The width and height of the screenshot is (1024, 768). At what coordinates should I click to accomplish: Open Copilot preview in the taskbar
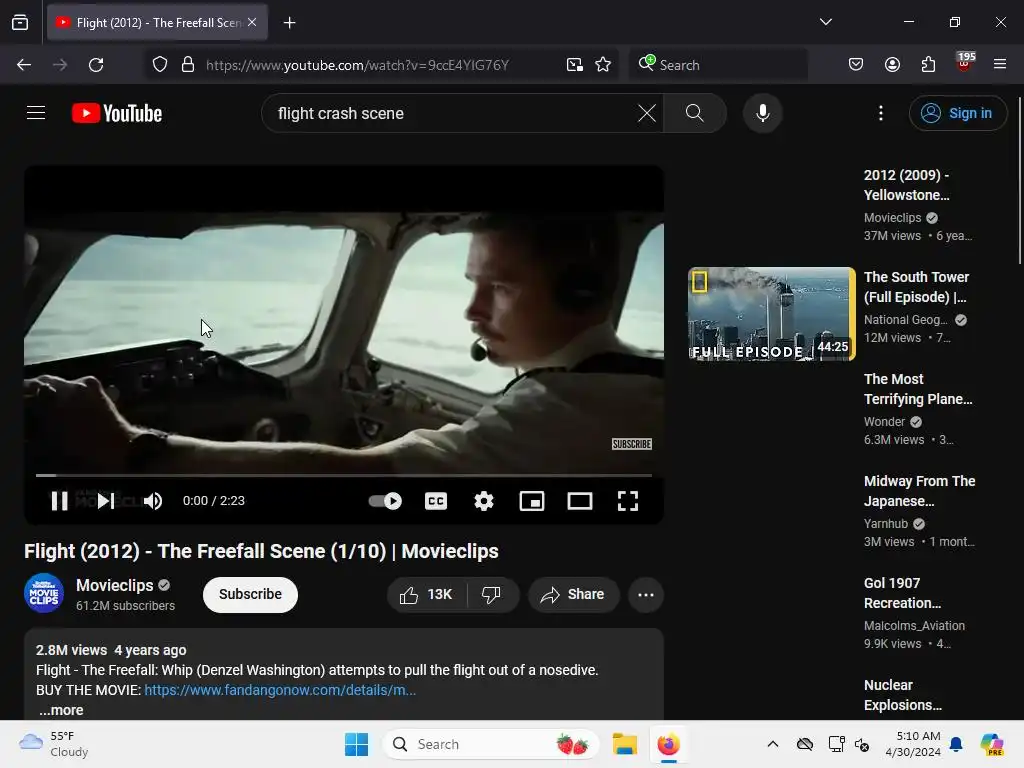[992, 744]
